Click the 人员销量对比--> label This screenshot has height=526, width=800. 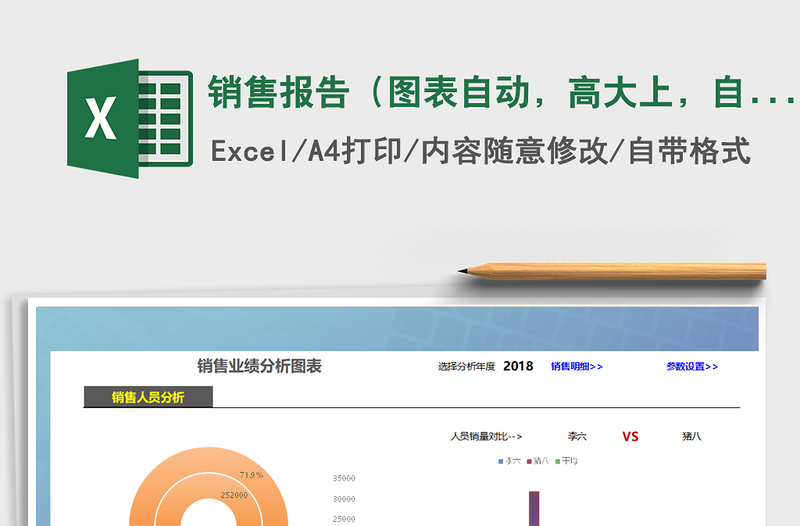point(486,436)
